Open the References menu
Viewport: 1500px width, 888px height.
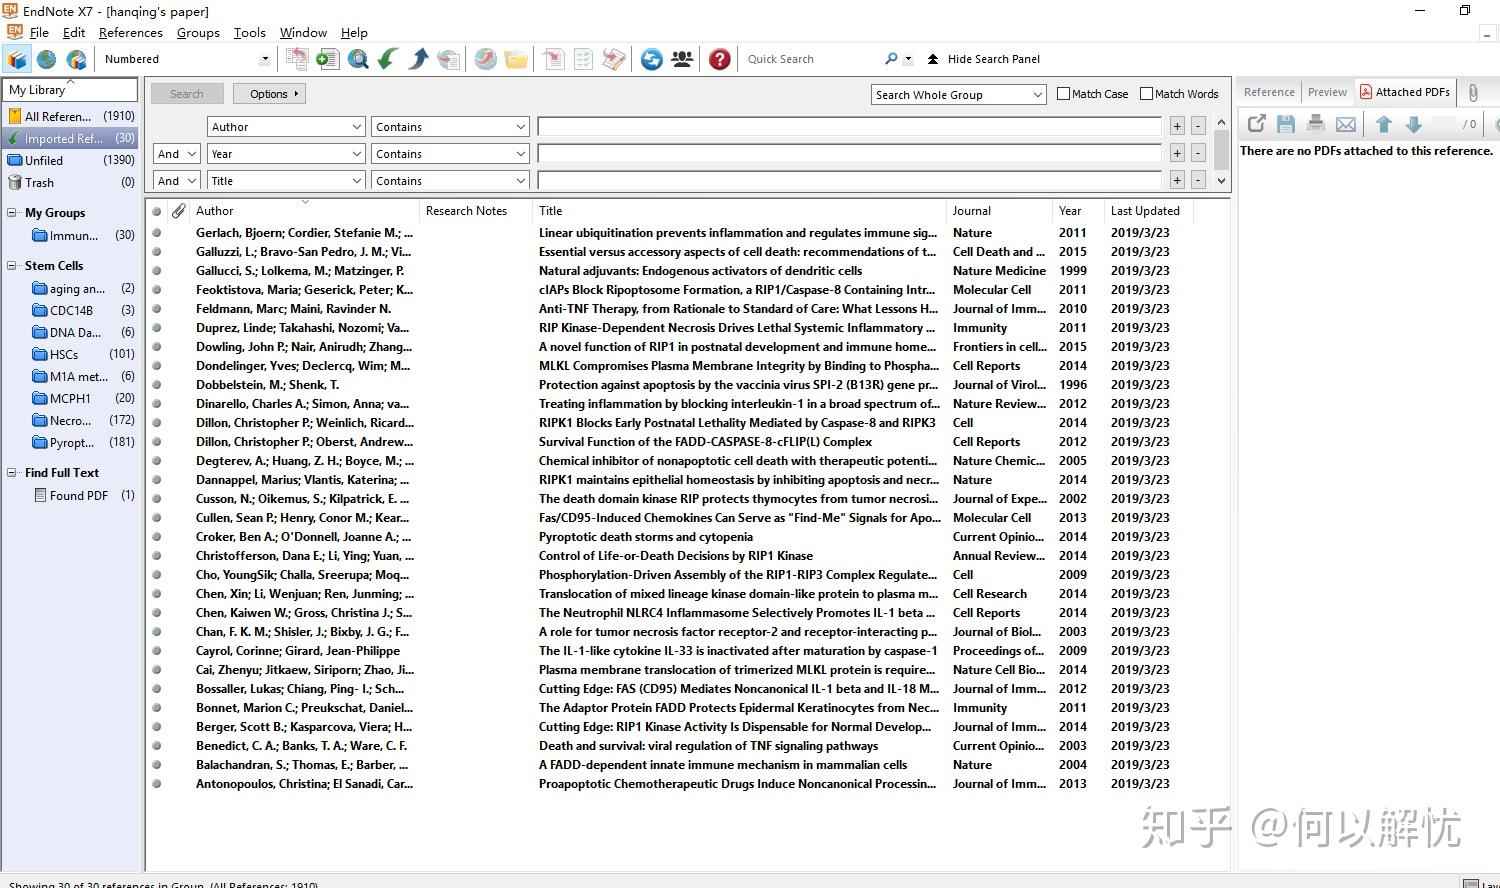tap(130, 32)
